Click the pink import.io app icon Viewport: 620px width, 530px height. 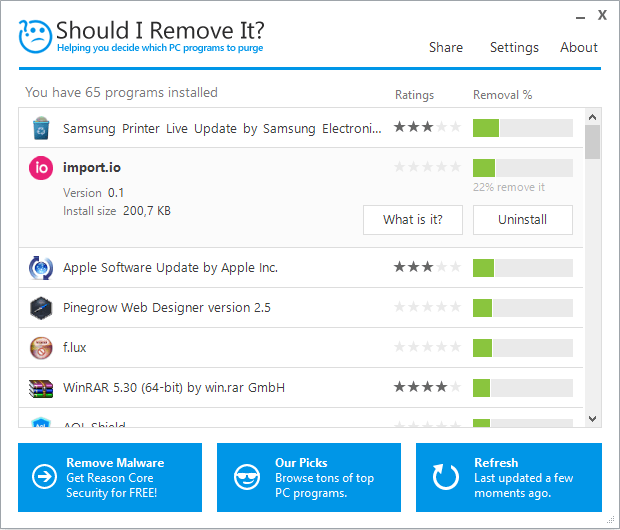[41, 168]
